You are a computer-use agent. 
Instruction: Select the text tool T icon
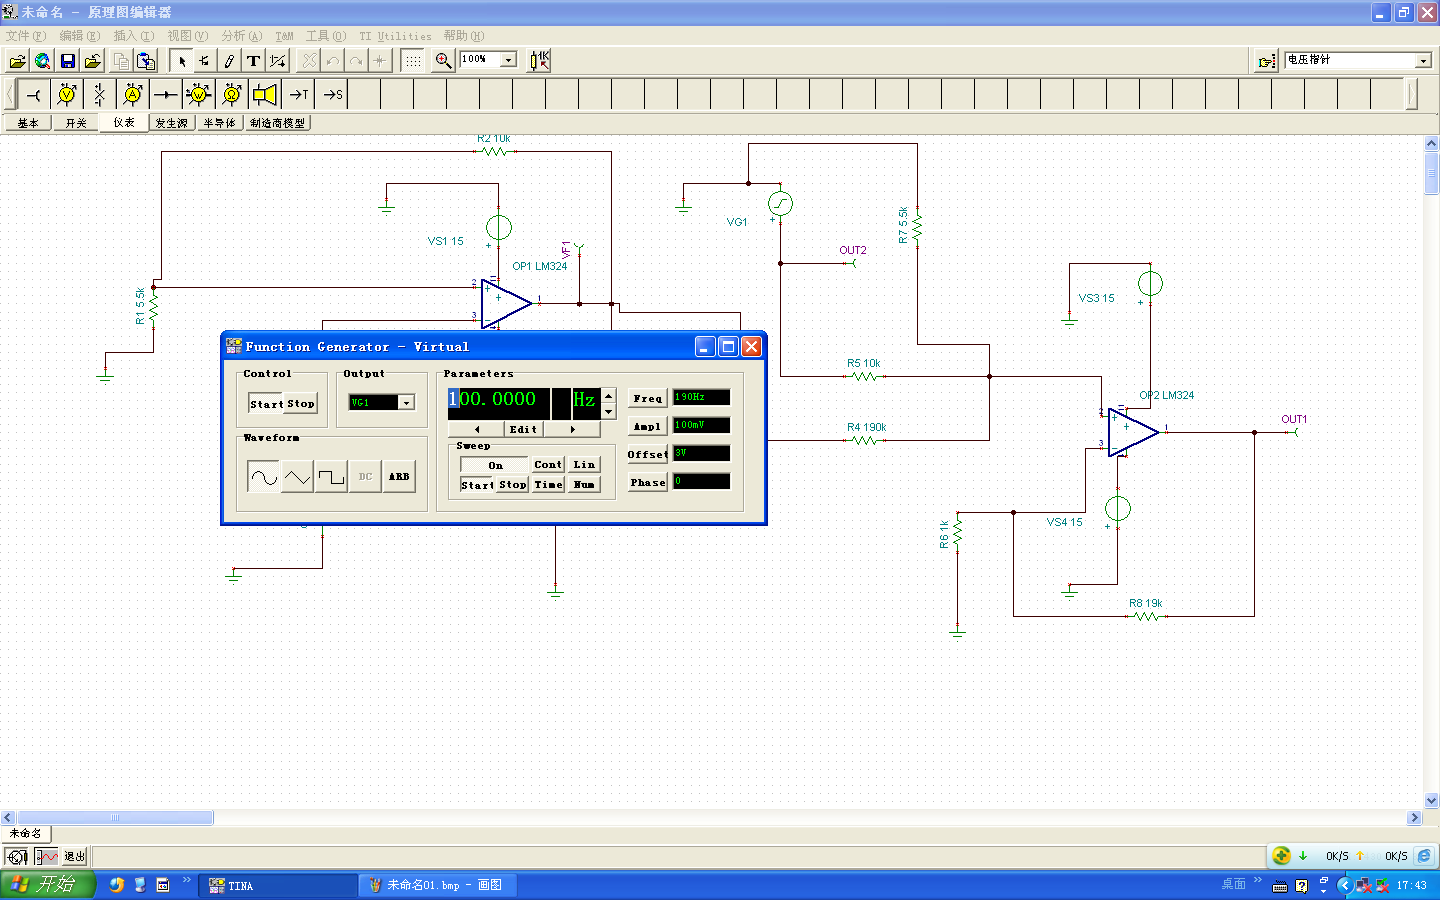coord(253,61)
